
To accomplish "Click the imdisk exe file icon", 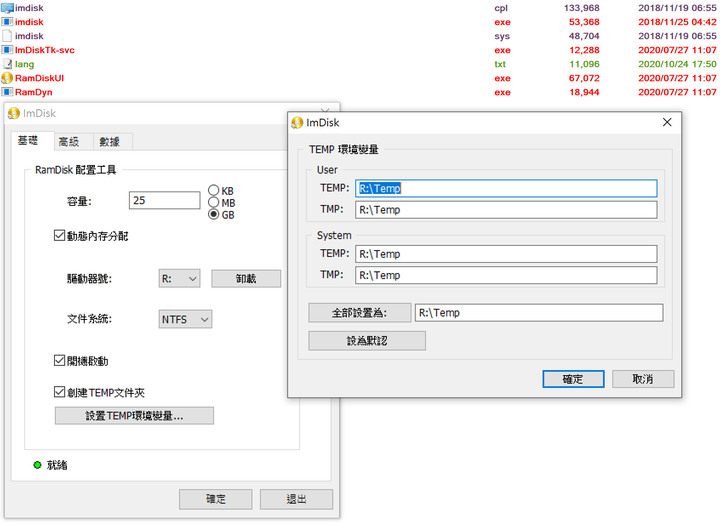I will click(x=7, y=22).
